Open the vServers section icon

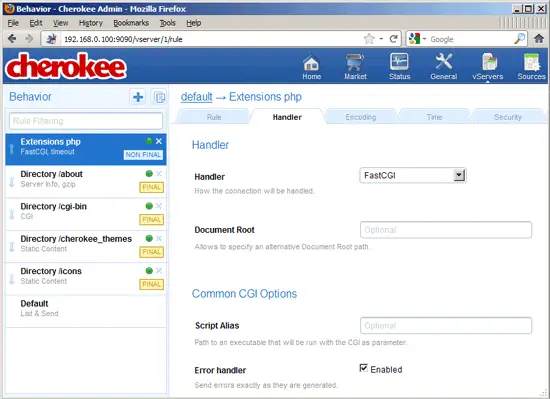click(x=488, y=67)
